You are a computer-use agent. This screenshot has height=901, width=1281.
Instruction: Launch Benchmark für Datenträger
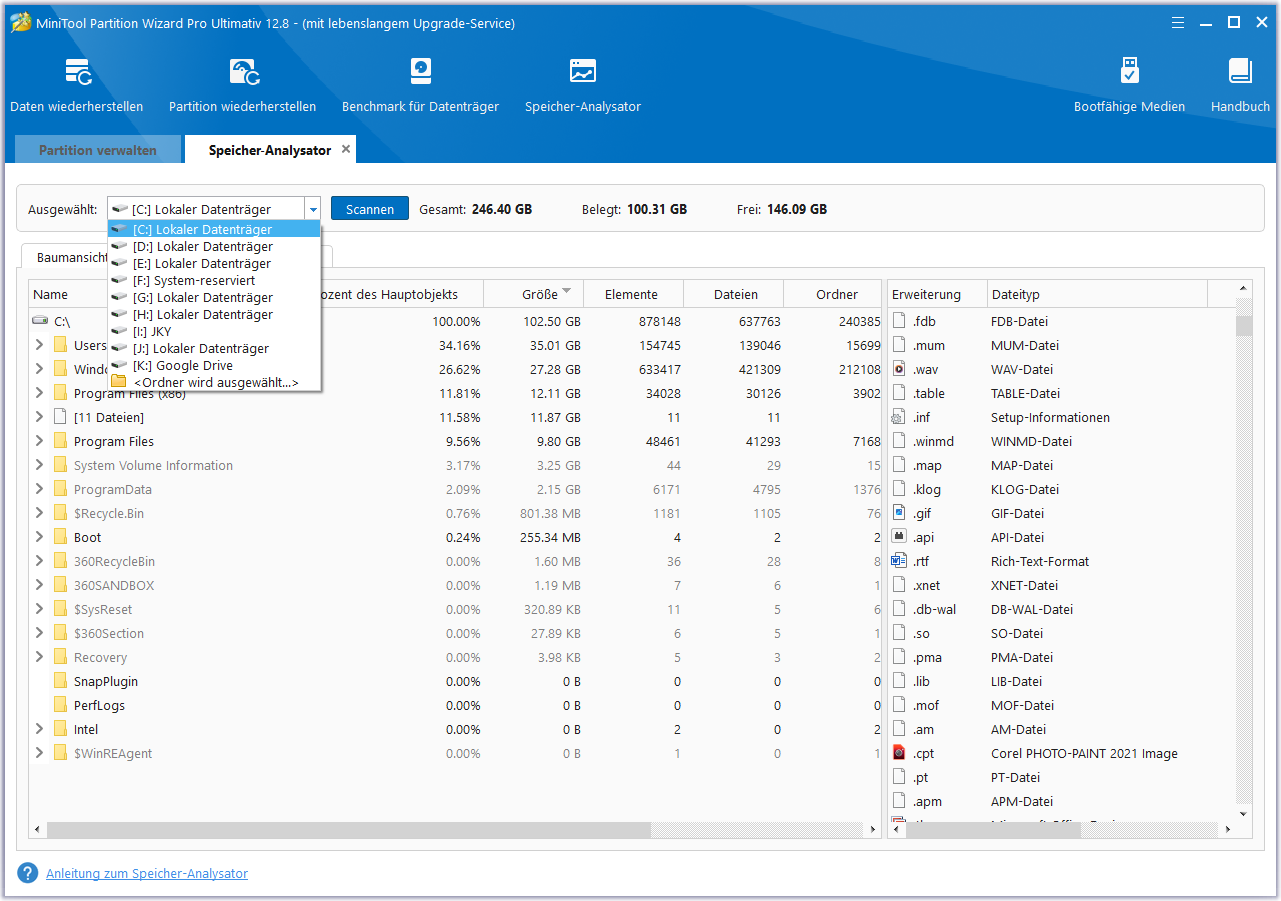coord(420,85)
